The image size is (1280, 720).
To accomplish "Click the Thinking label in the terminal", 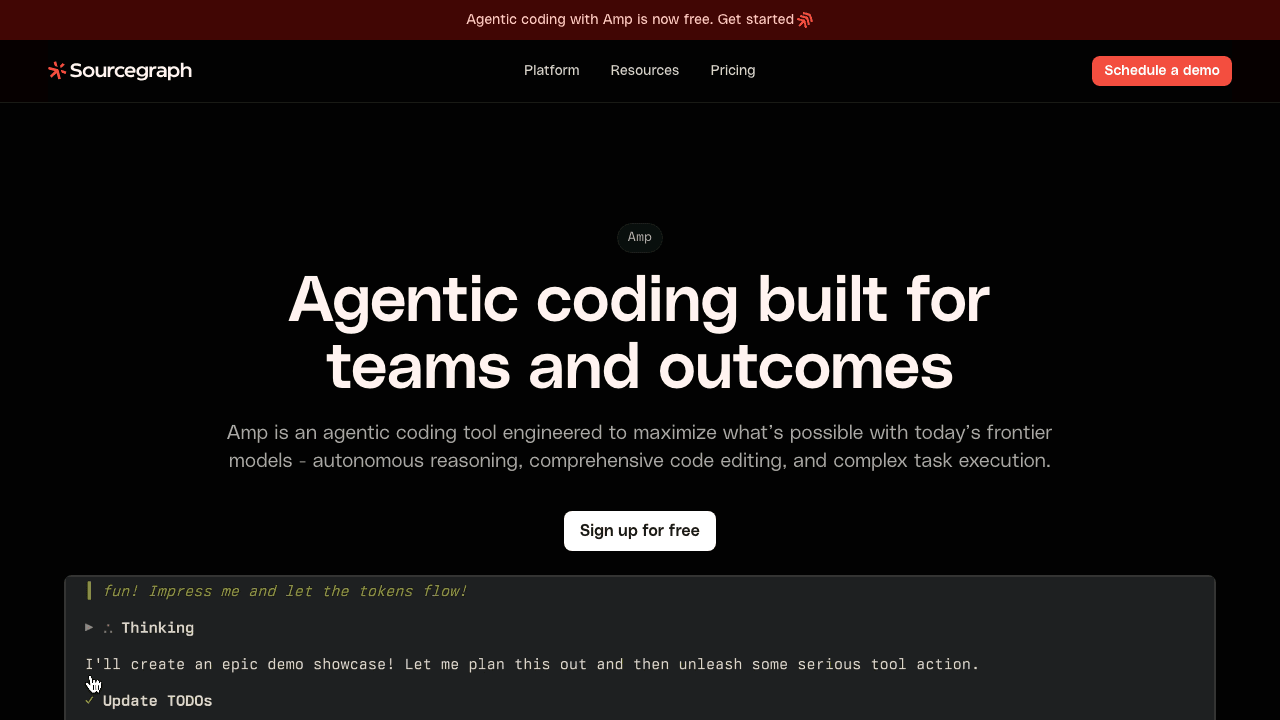I will (x=157, y=628).
